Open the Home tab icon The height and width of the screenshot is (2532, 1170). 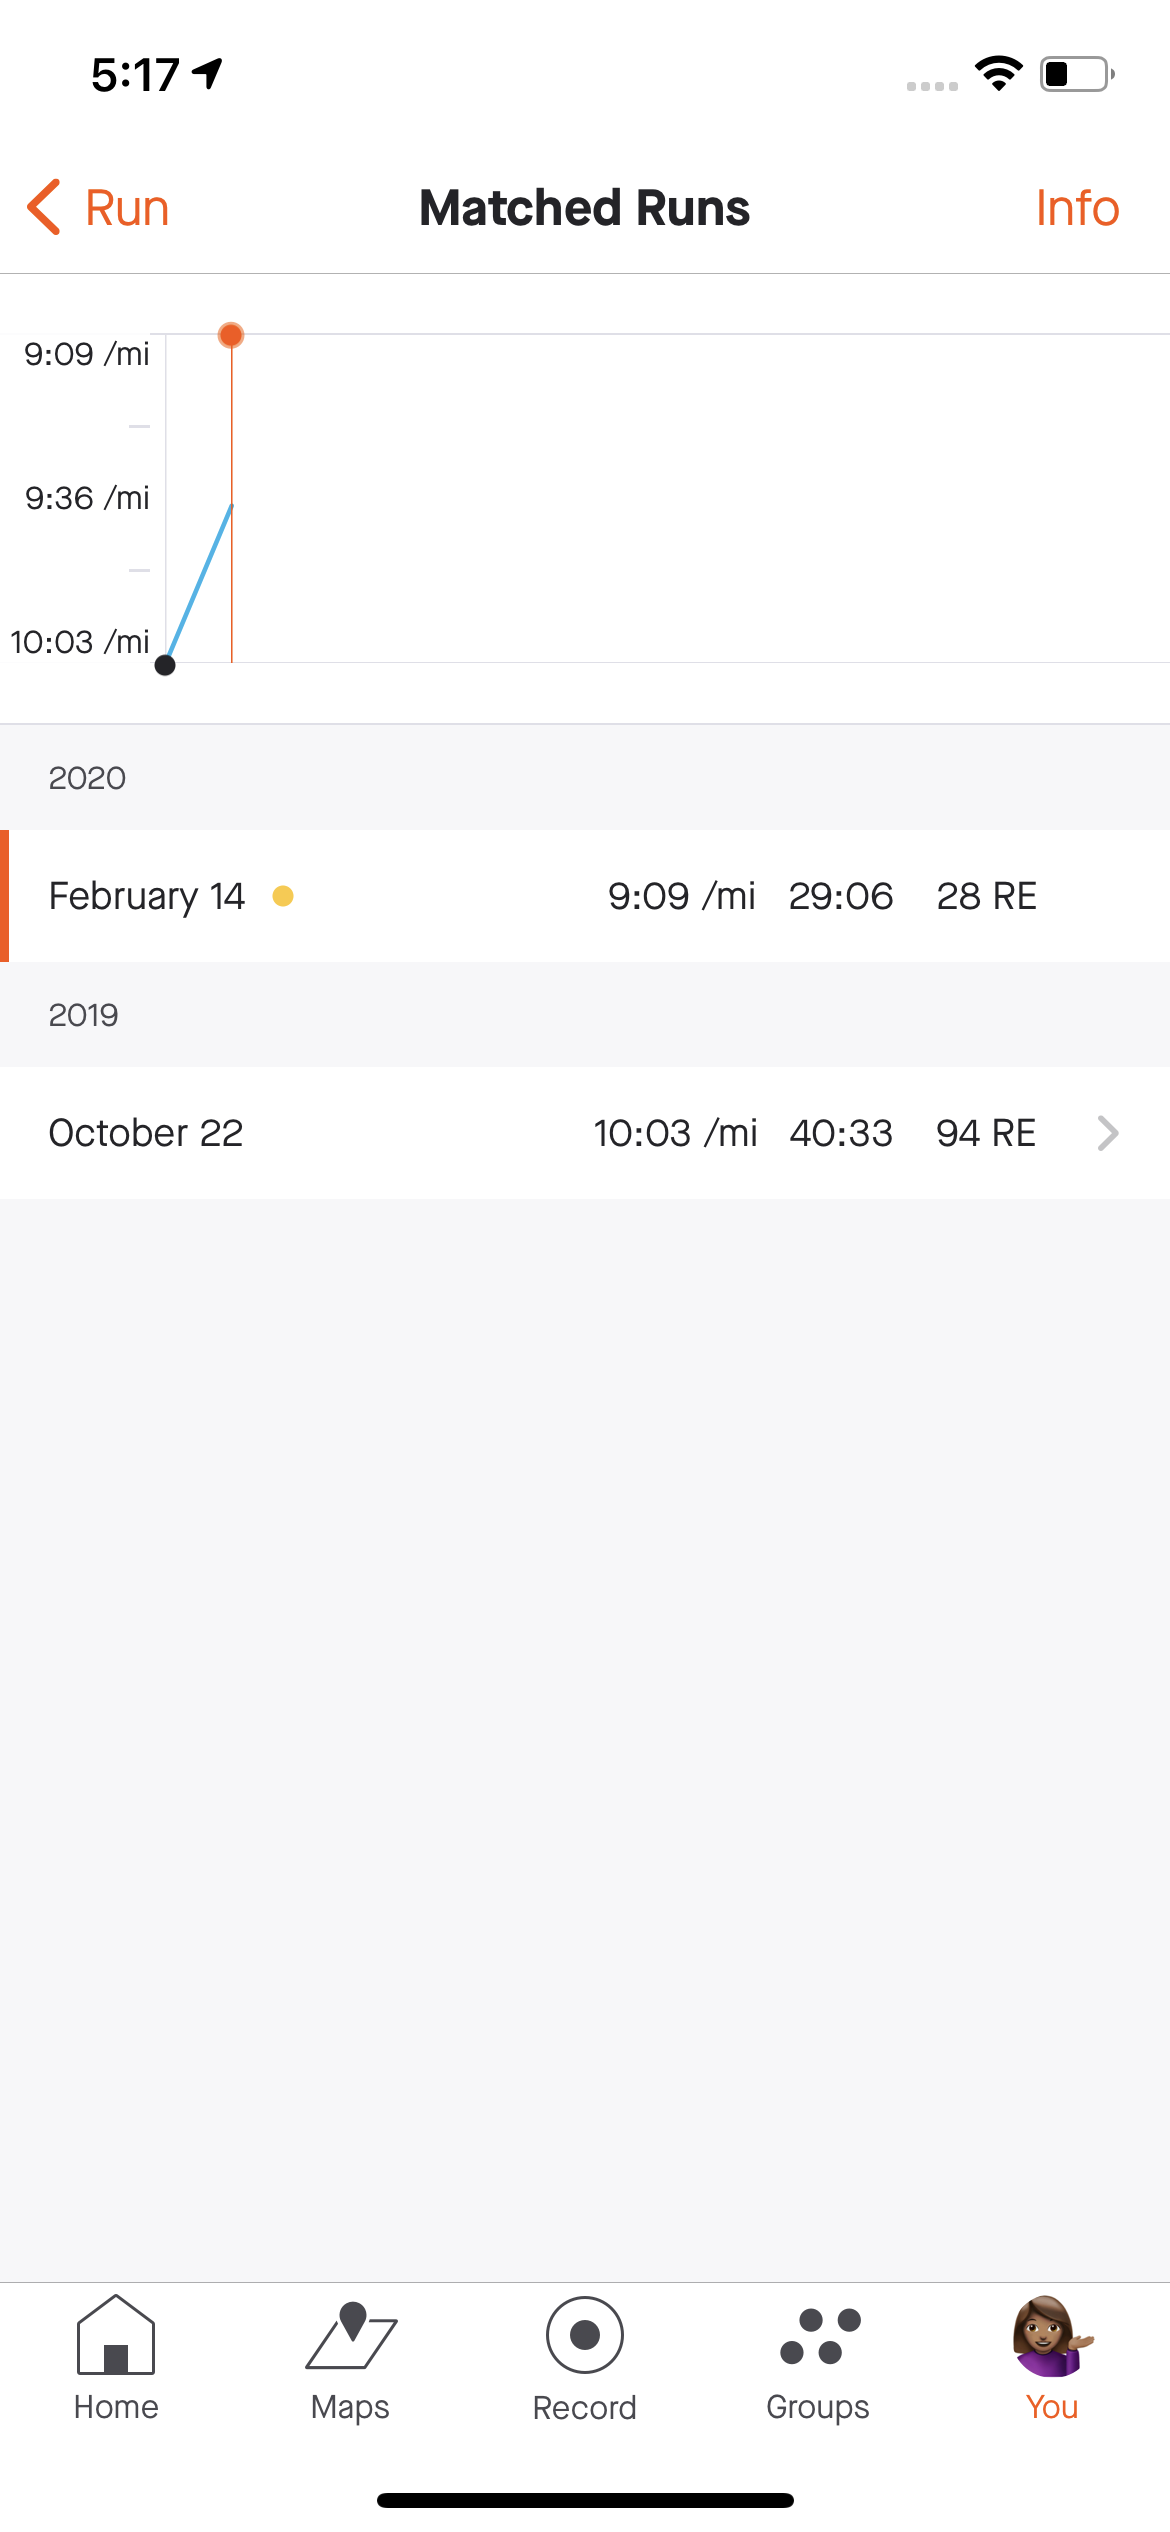(116, 2335)
